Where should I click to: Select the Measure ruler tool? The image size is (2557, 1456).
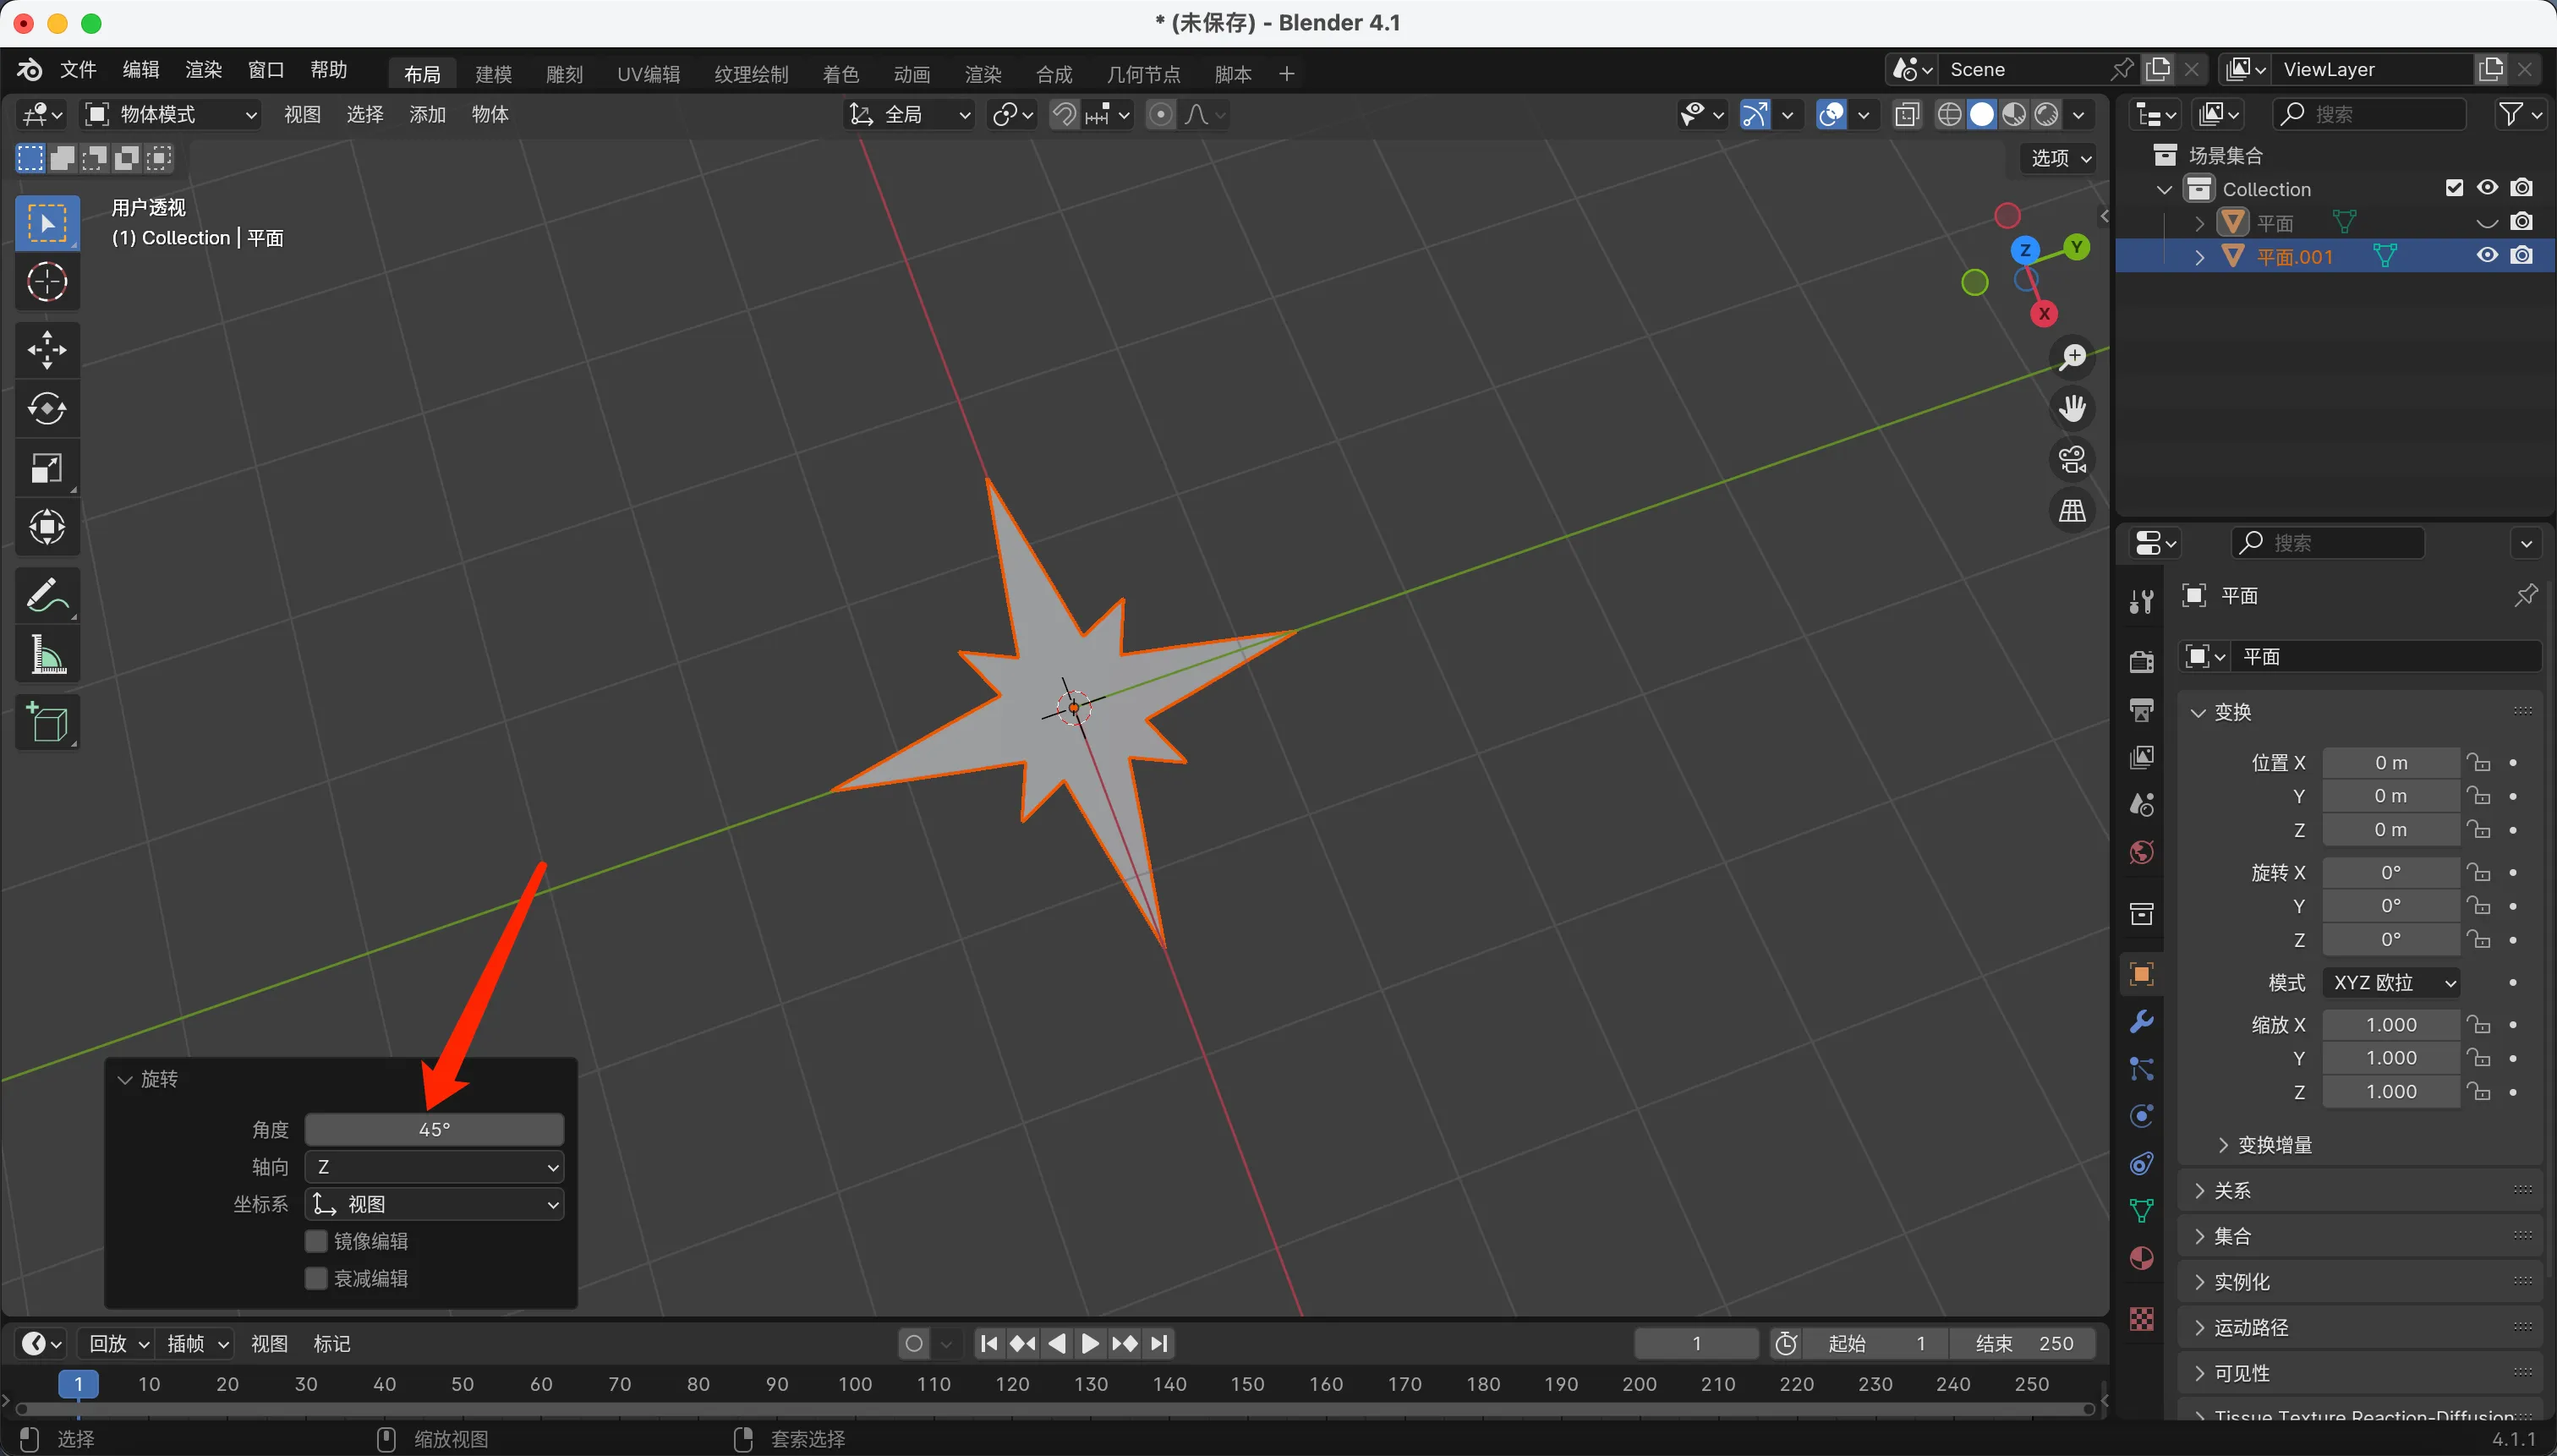pyautogui.click(x=47, y=656)
